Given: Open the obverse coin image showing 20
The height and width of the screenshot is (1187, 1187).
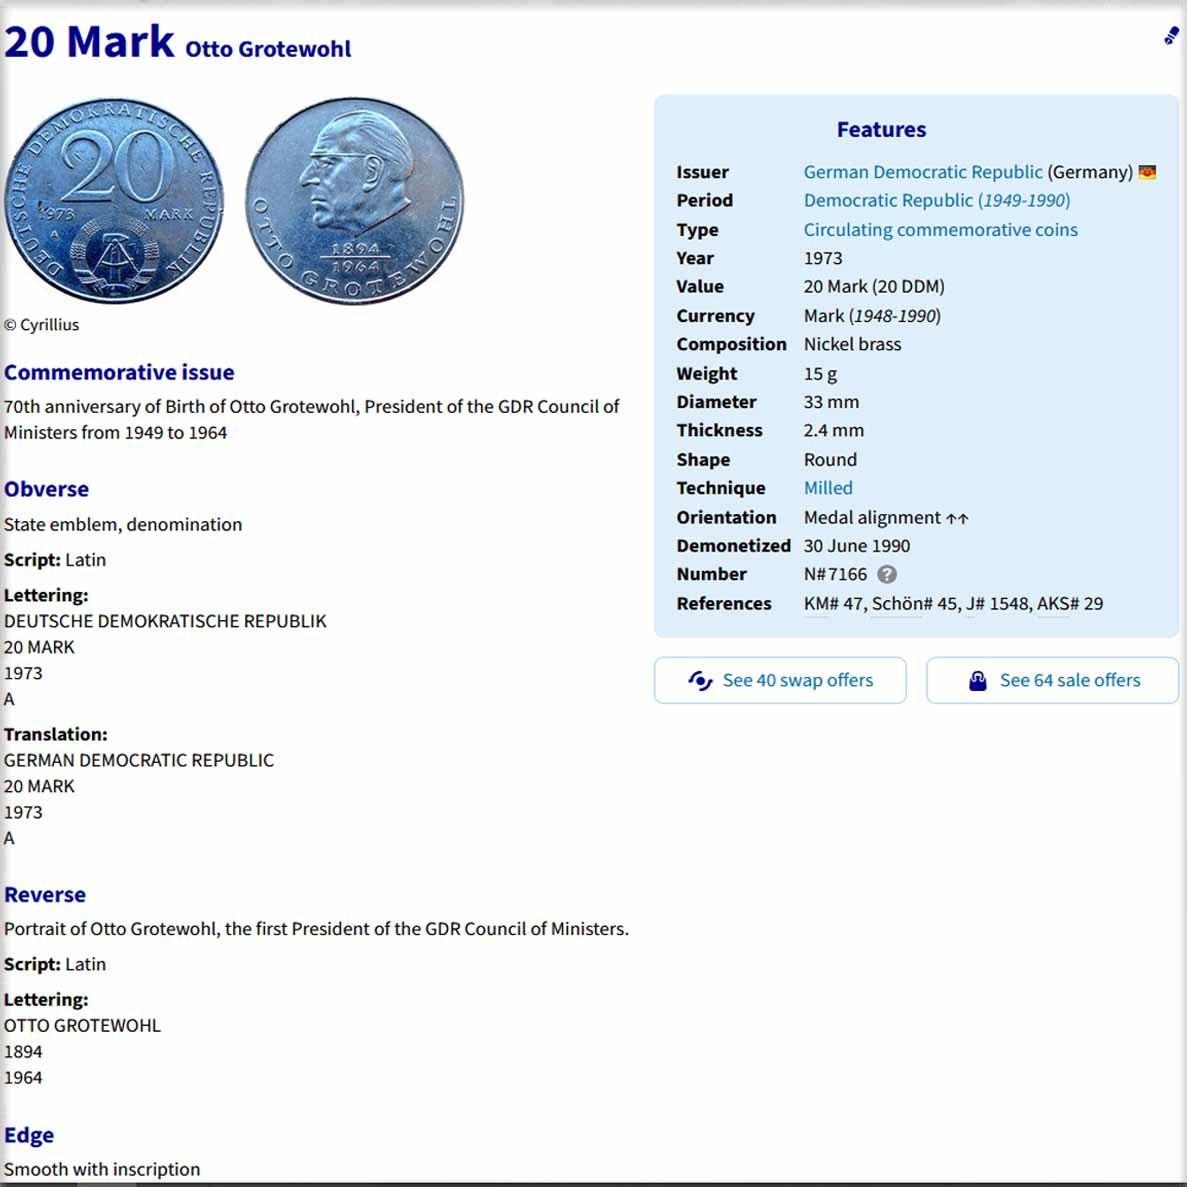Looking at the screenshot, I should pyautogui.click(x=114, y=201).
